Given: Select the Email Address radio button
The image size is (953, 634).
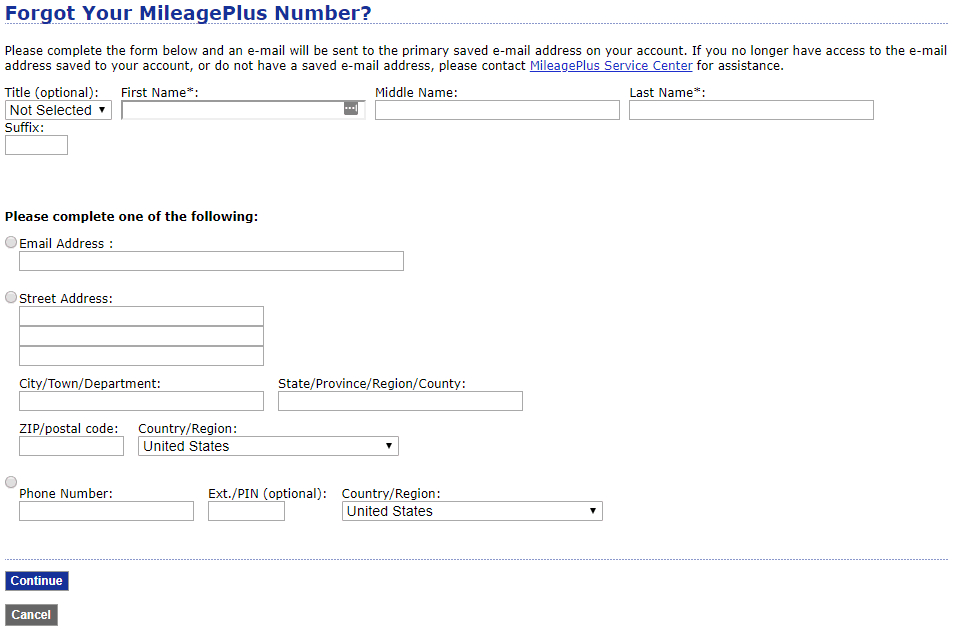Looking at the screenshot, I should click(x=11, y=242).
